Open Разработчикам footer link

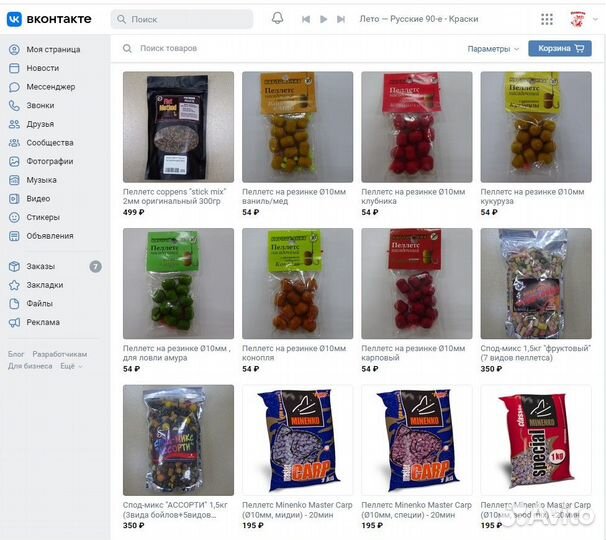coord(60,354)
